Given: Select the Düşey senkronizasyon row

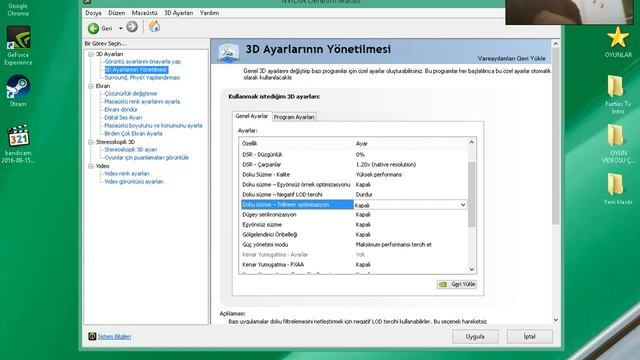Looking at the screenshot, I should click(x=353, y=215).
